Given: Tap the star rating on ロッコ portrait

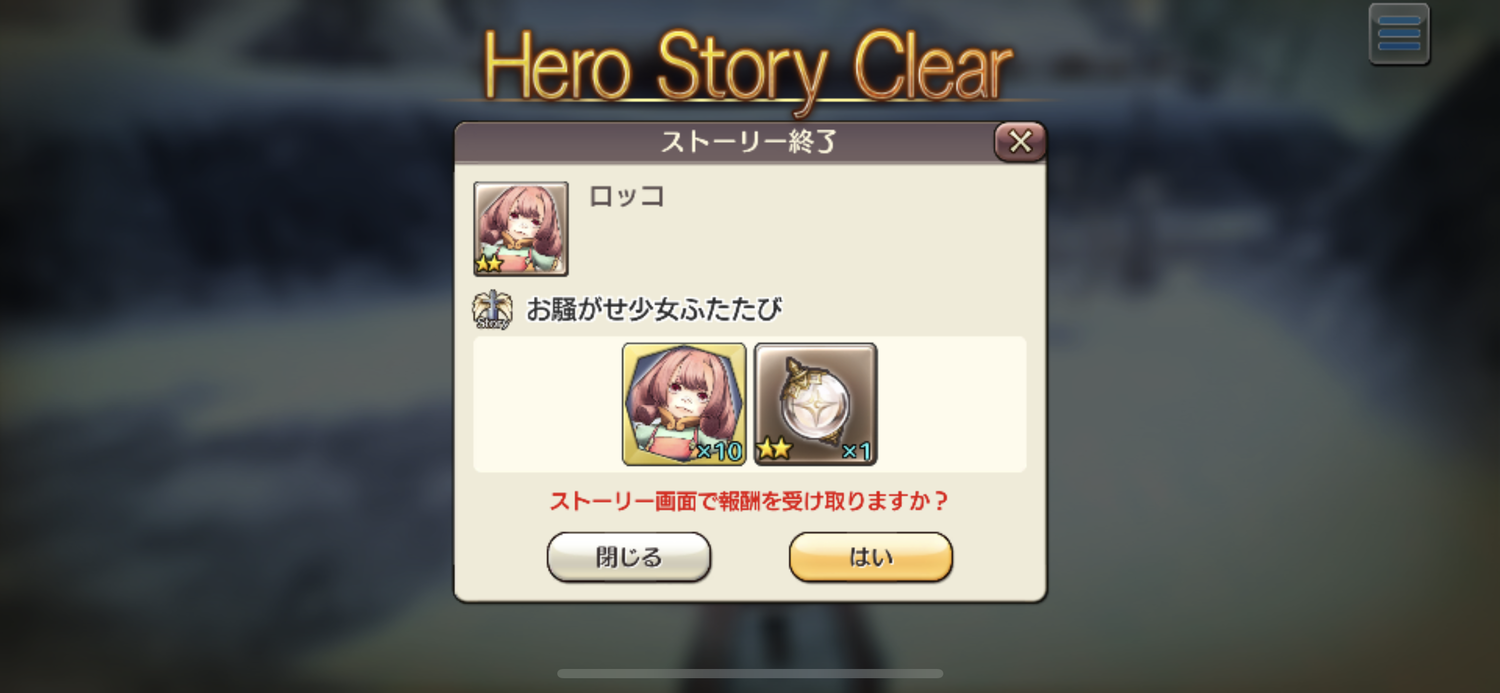Looking at the screenshot, I should tap(490, 264).
